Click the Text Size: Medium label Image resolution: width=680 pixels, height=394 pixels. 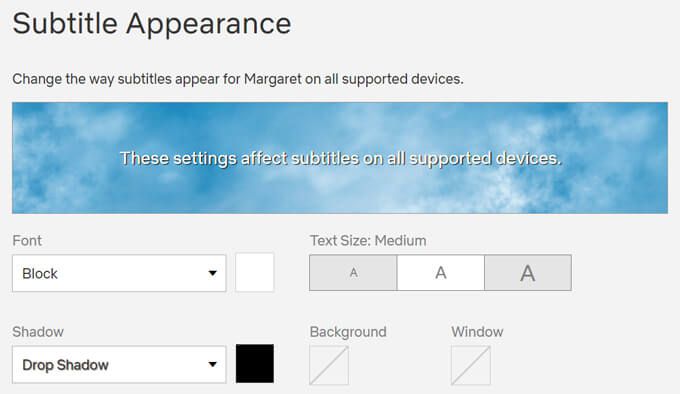point(368,241)
